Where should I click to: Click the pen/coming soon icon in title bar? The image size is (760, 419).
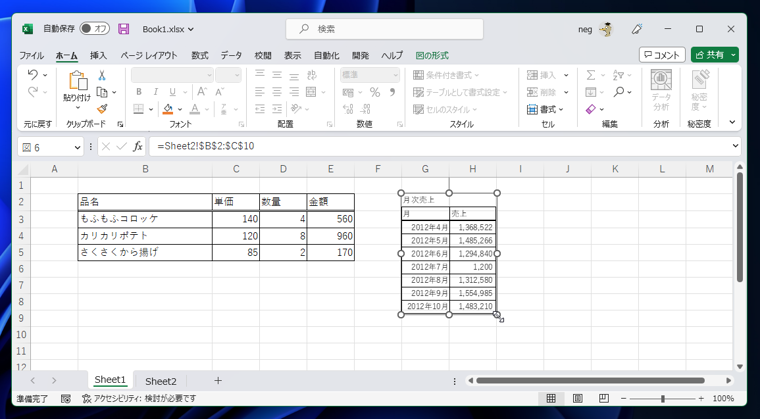pyautogui.click(x=637, y=29)
